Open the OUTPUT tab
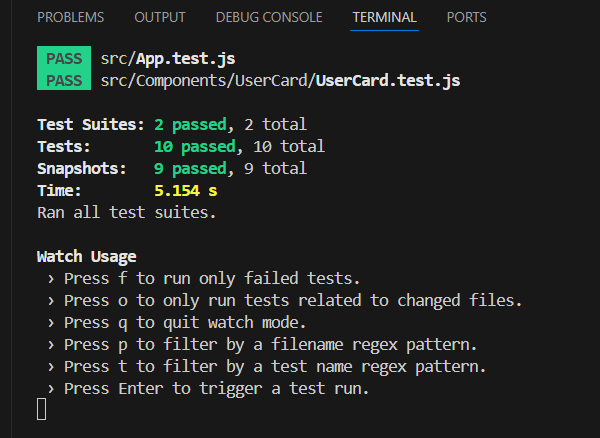Viewport: 600px width, 438px height. (160, 17)
